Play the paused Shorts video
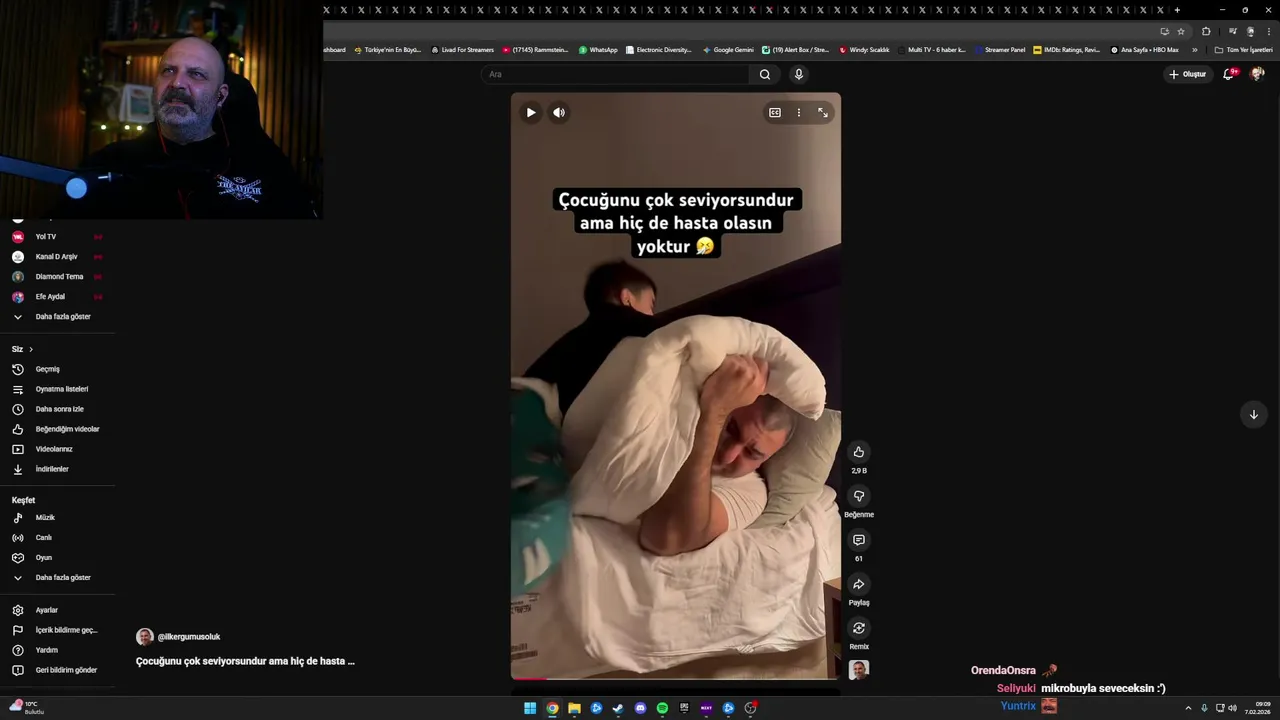The width and height of the screenshot is (1280, 720). tap(531, 113)
